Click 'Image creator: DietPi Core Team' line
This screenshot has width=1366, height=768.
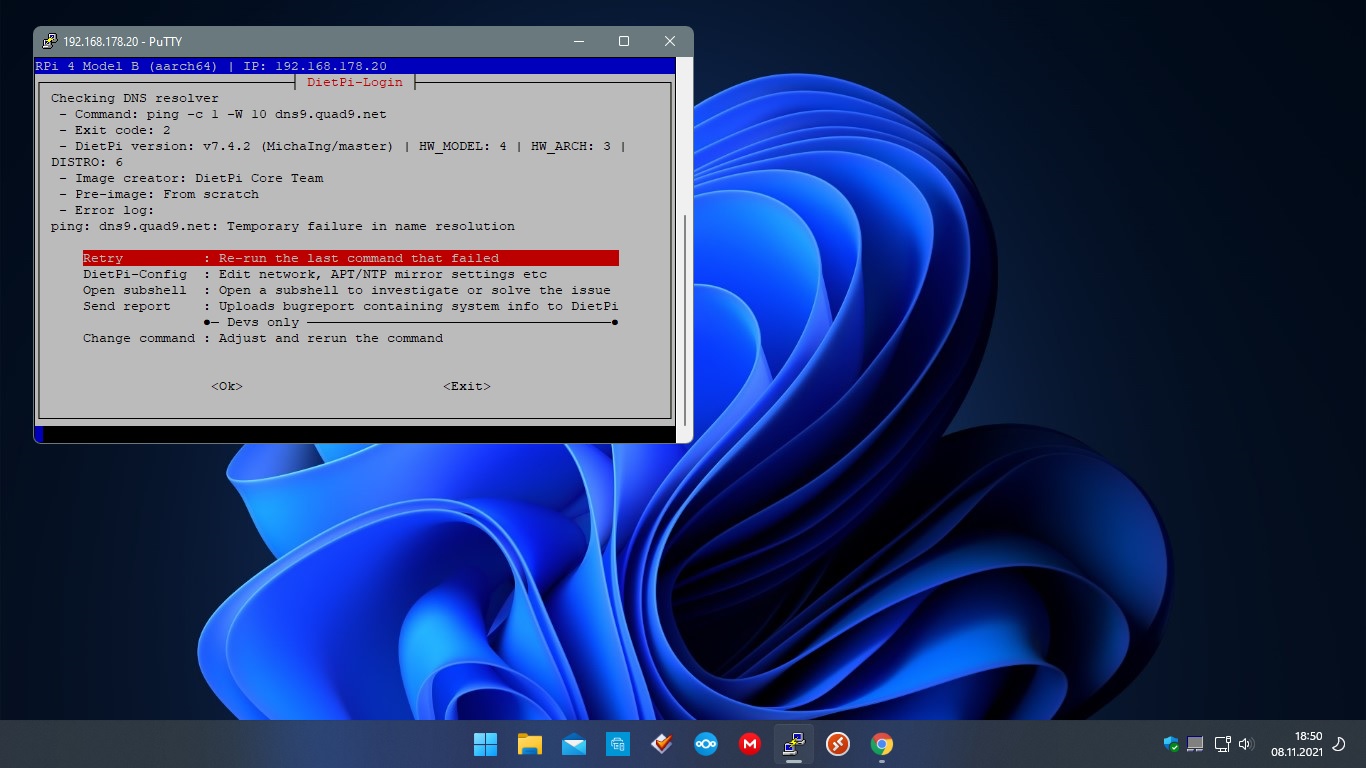[x=191, y=178]
